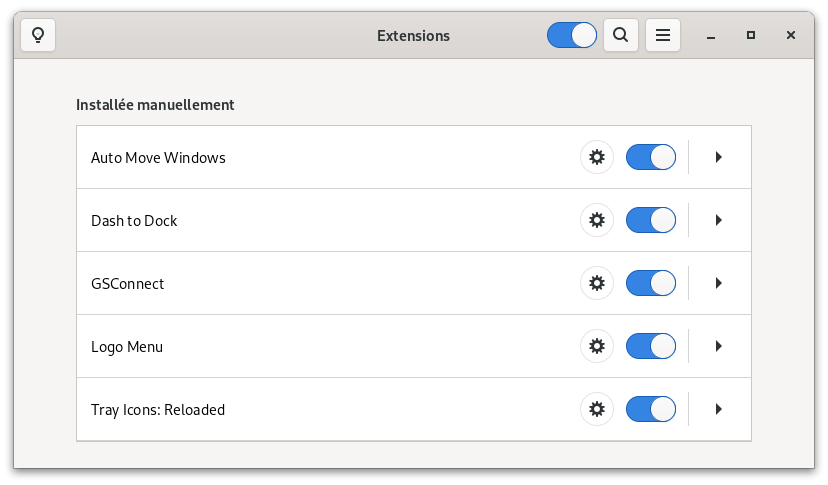Expand Tray Icons: Reloaded details

point(718,409)
